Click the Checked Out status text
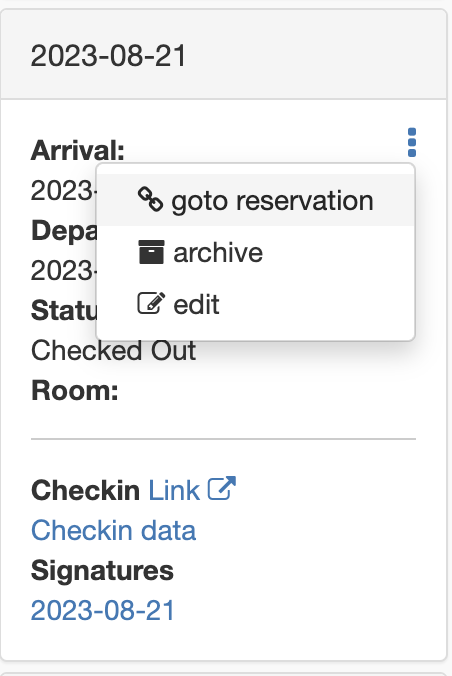452x676 pixels. click(x=113, y=350)
